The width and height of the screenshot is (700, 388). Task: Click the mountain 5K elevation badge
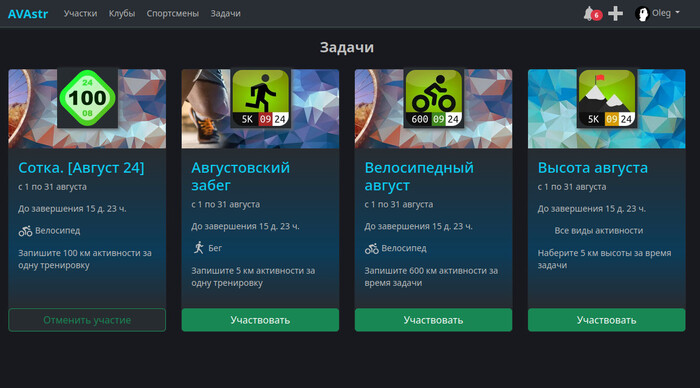[x=607, y=98]
